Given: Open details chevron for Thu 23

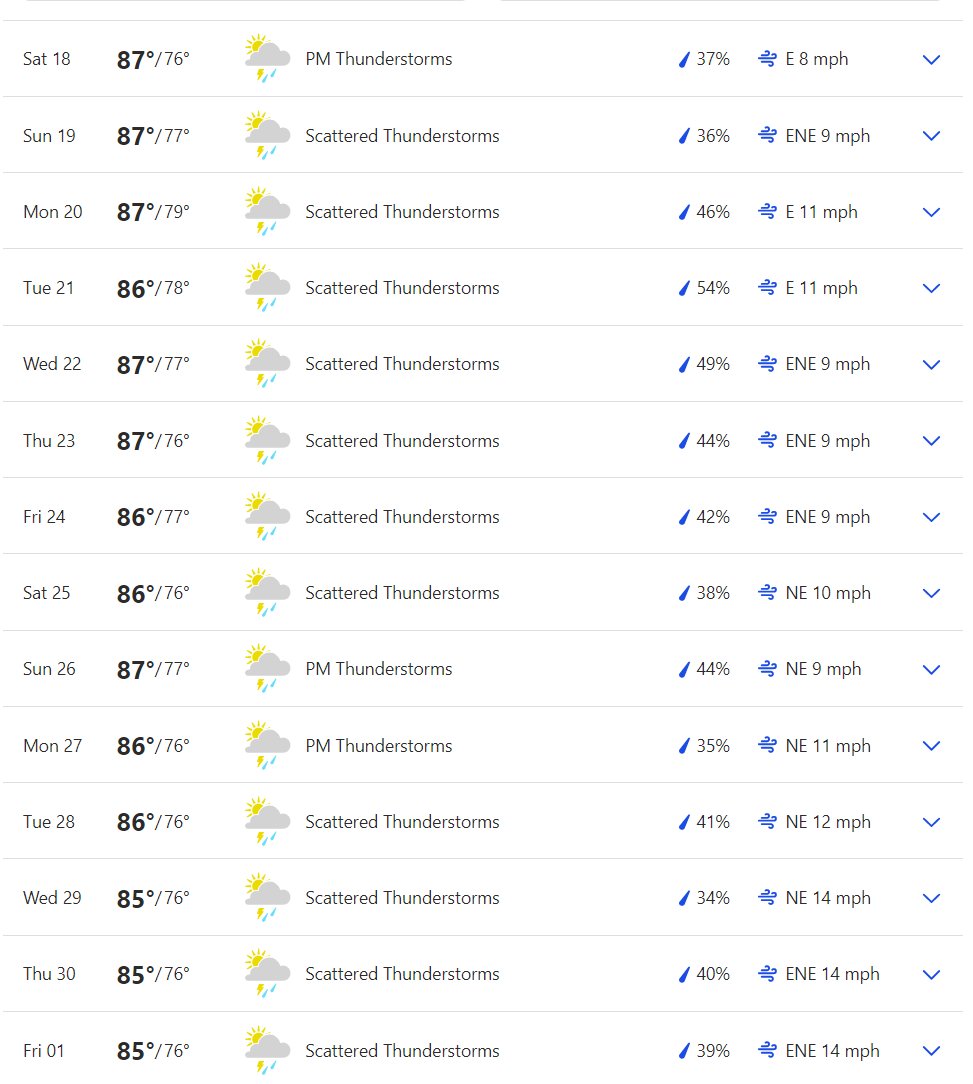Looking at the screenshot, I should pyautogui.click(x=932, y=440).
